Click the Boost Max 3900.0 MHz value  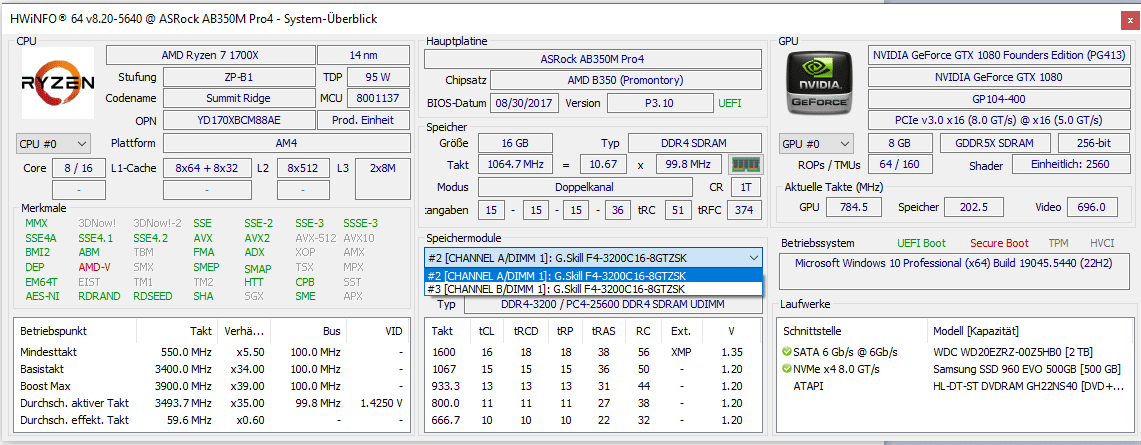tap(186, 386)
